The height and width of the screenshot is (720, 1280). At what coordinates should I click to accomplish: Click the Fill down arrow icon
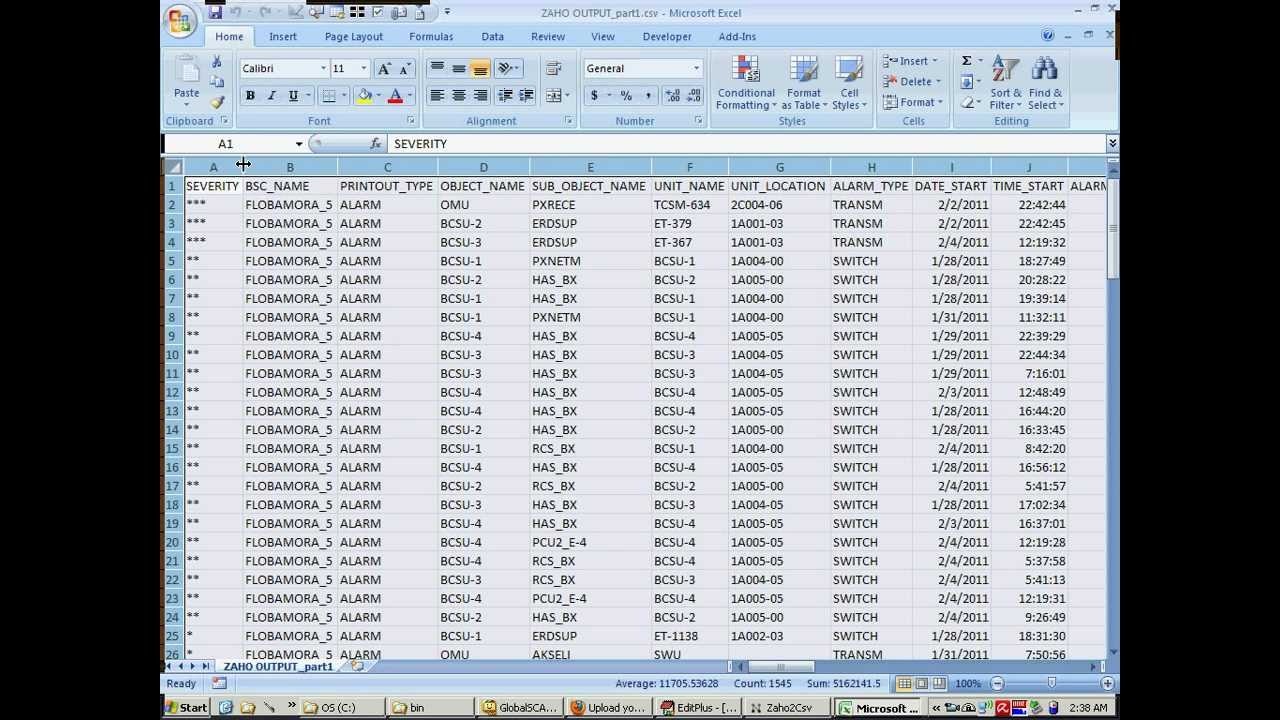click(967, 82)
